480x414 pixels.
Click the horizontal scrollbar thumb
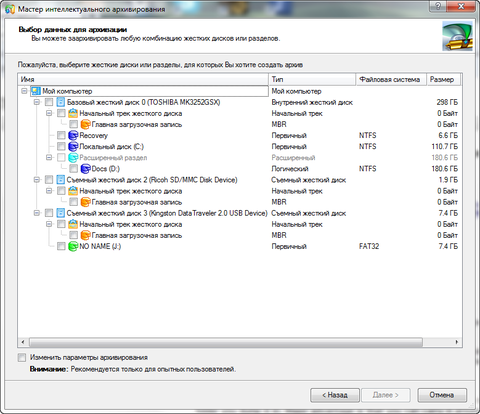(226, 342)
